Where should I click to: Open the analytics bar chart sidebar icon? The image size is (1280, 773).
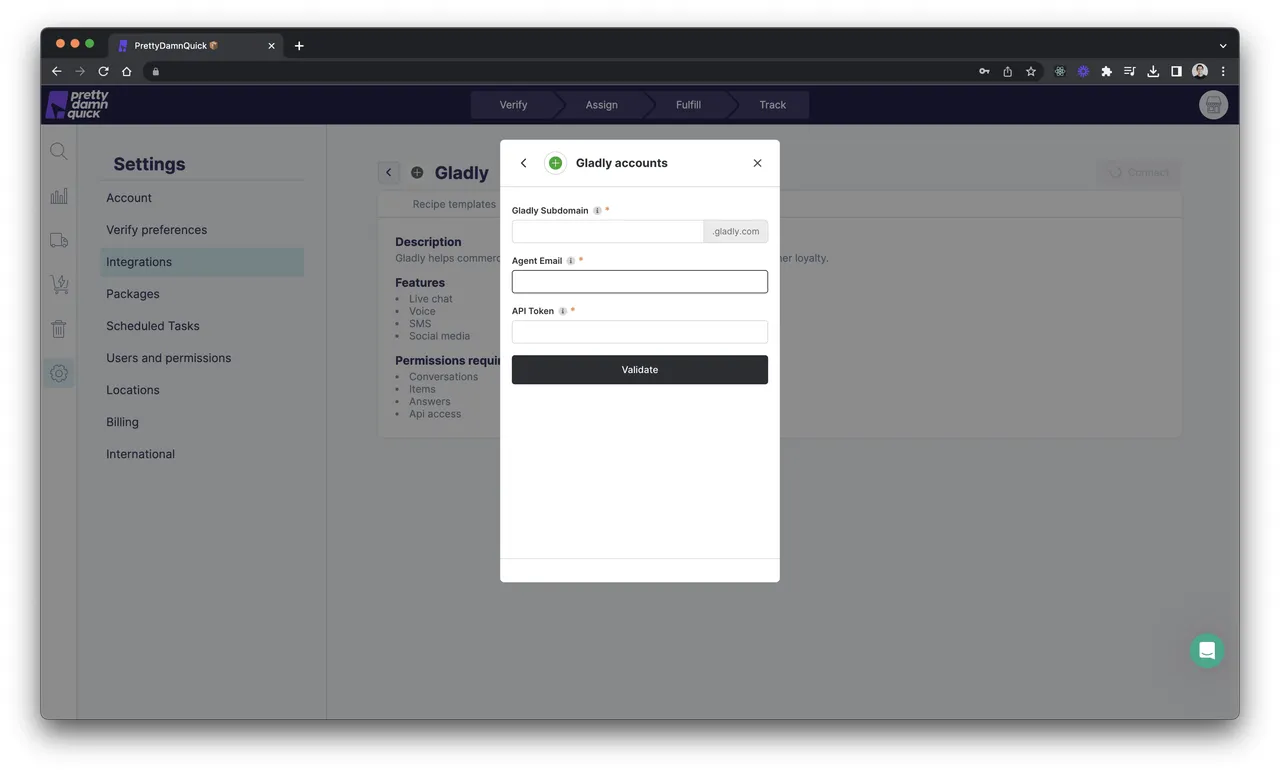(x=59, y=196)
